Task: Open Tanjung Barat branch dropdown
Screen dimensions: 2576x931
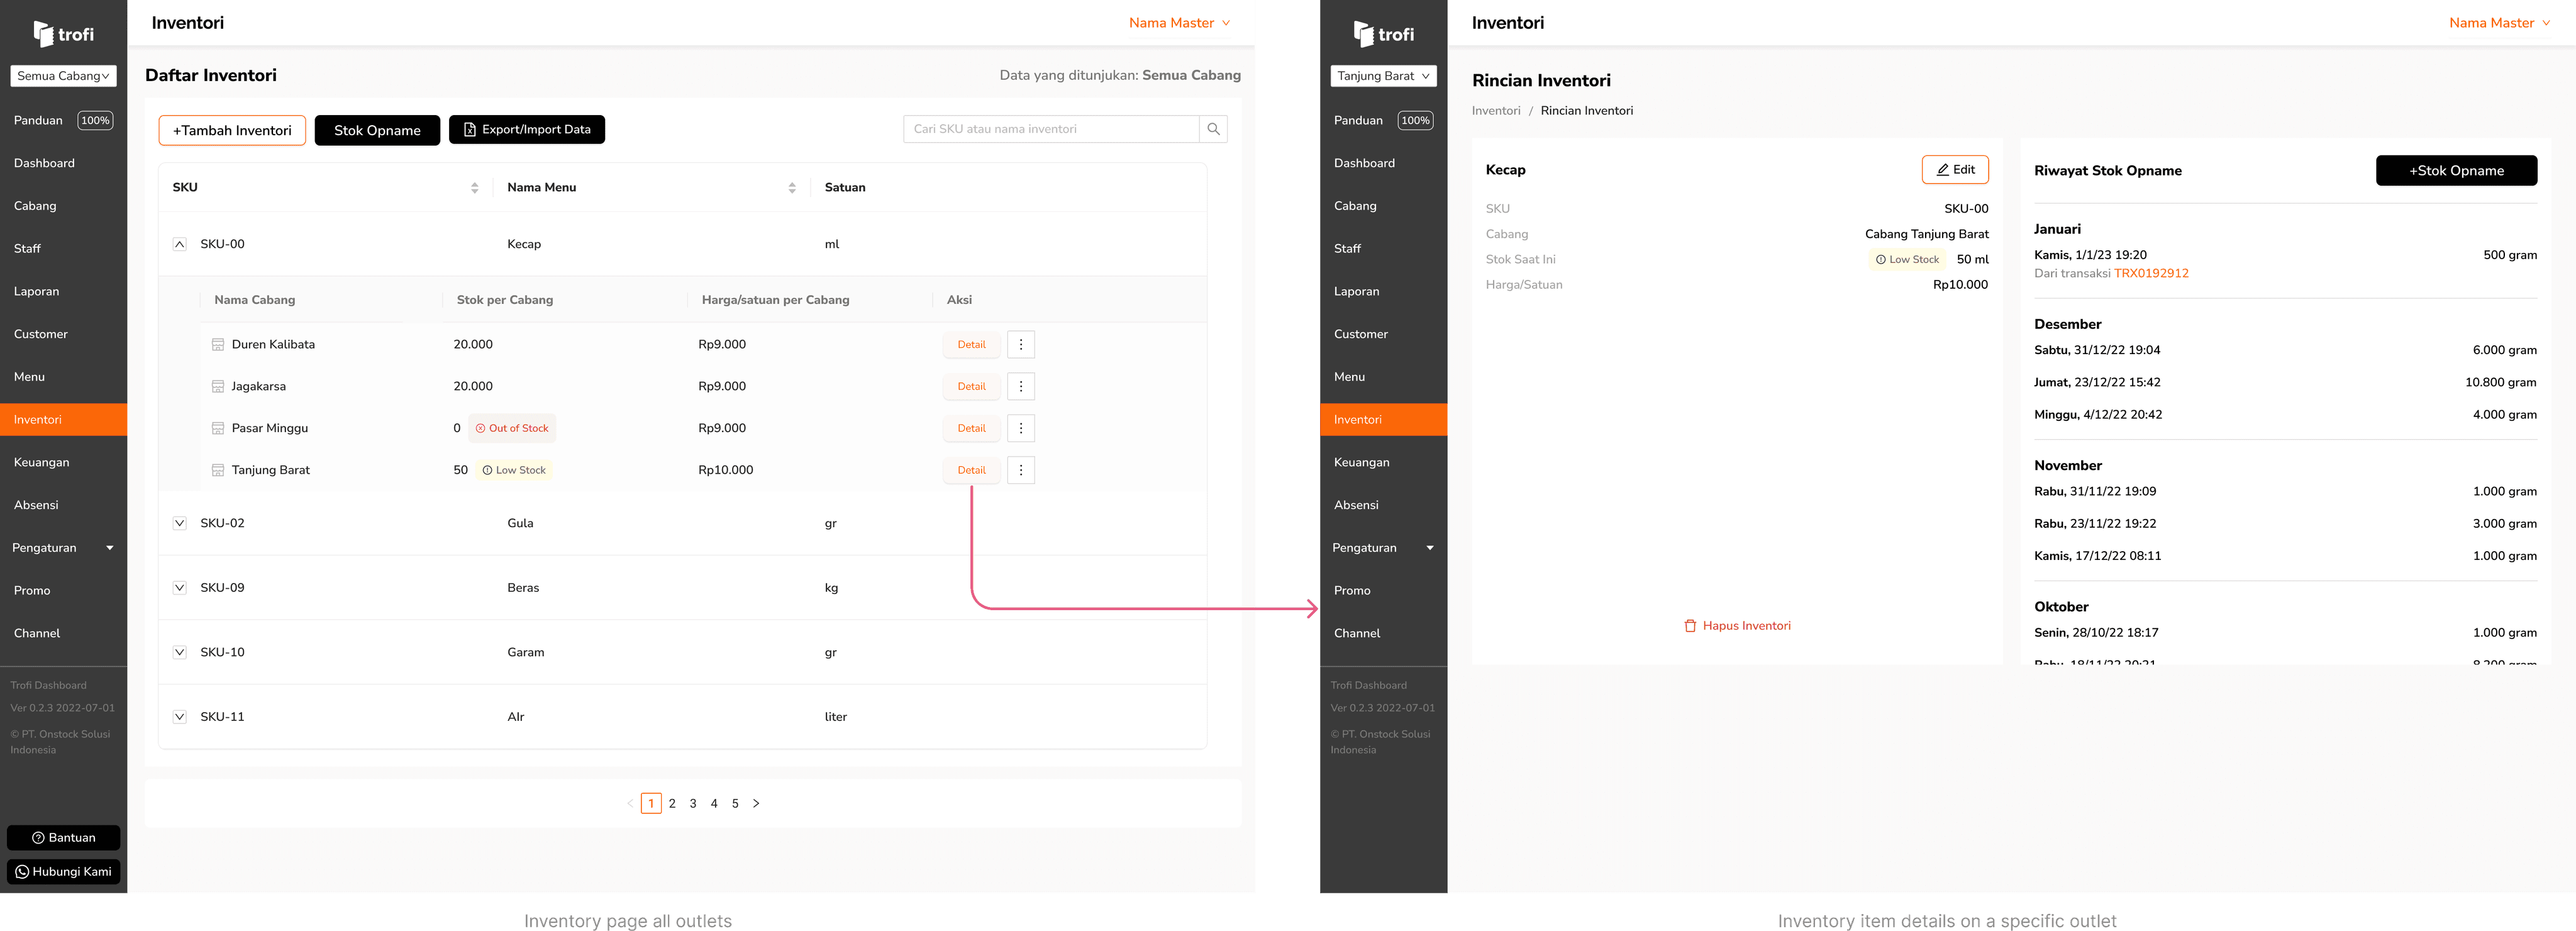Action: point(1383,76)
